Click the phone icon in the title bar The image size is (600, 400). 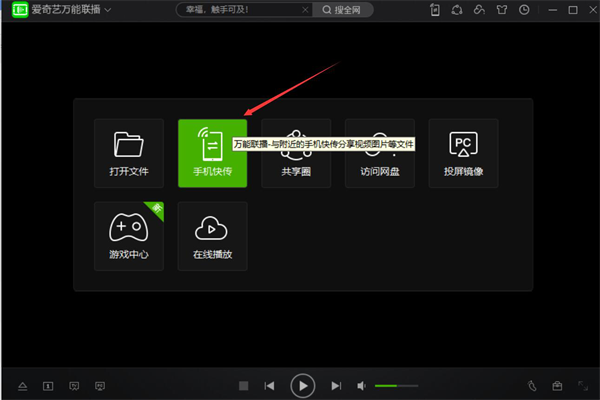[x=435, y=10]
